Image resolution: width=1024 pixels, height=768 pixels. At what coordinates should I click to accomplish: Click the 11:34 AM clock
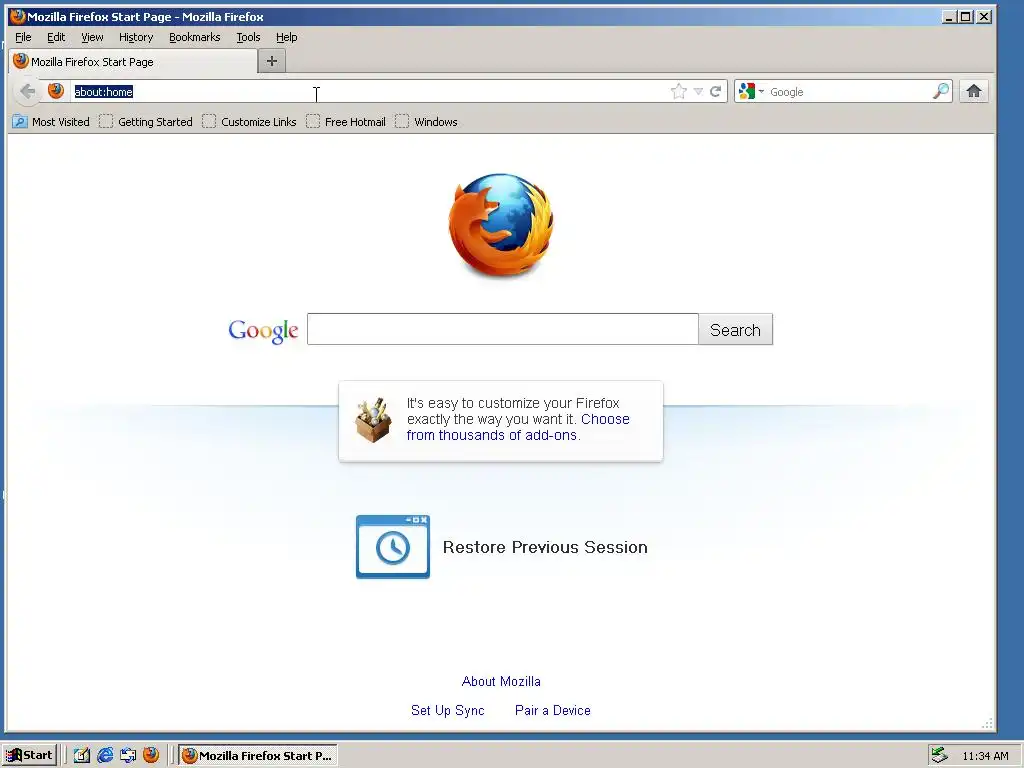pos(985,756)
